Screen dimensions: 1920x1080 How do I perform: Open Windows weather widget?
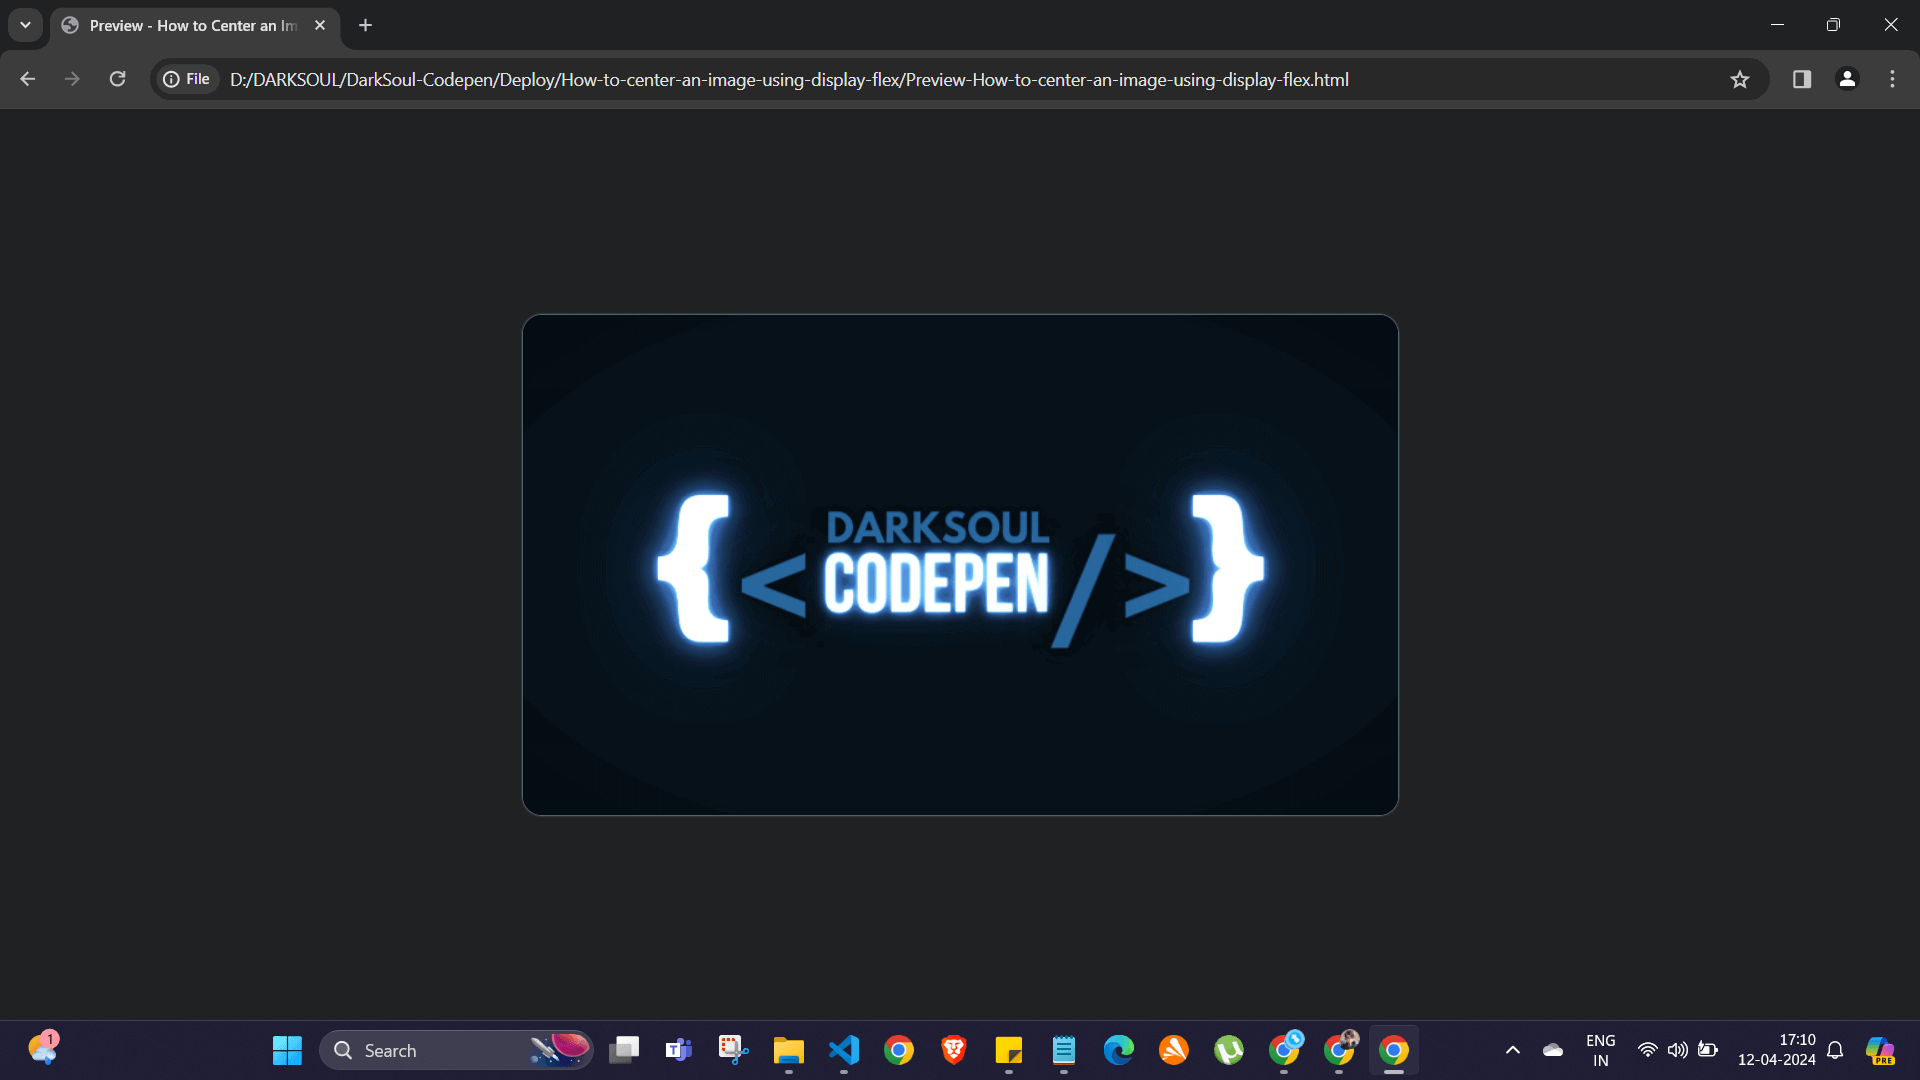[x=43, y=1049]
